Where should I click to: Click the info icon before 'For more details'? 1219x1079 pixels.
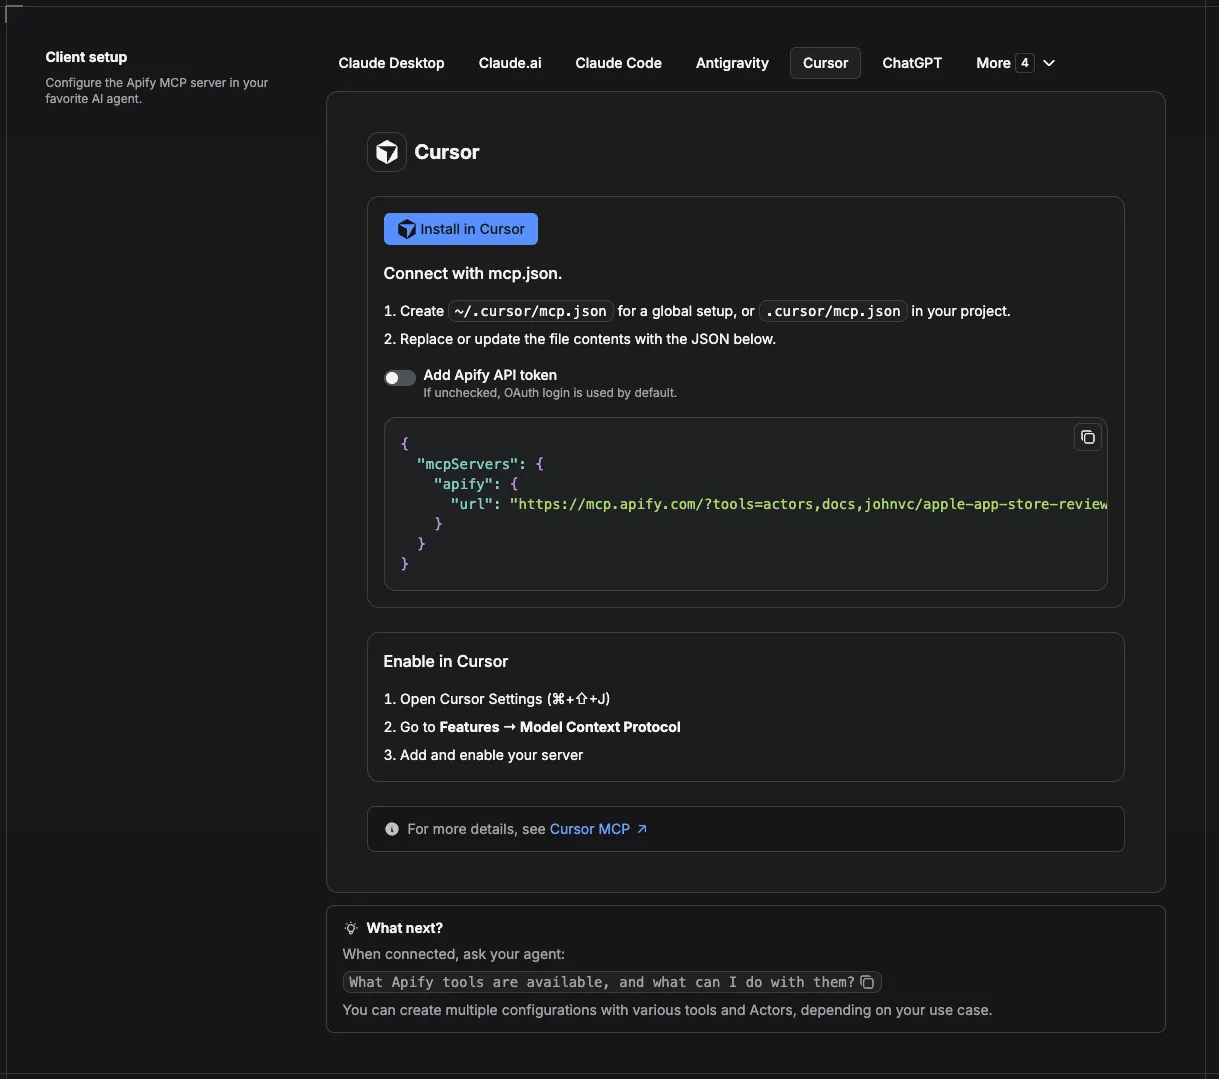(392, 829)
